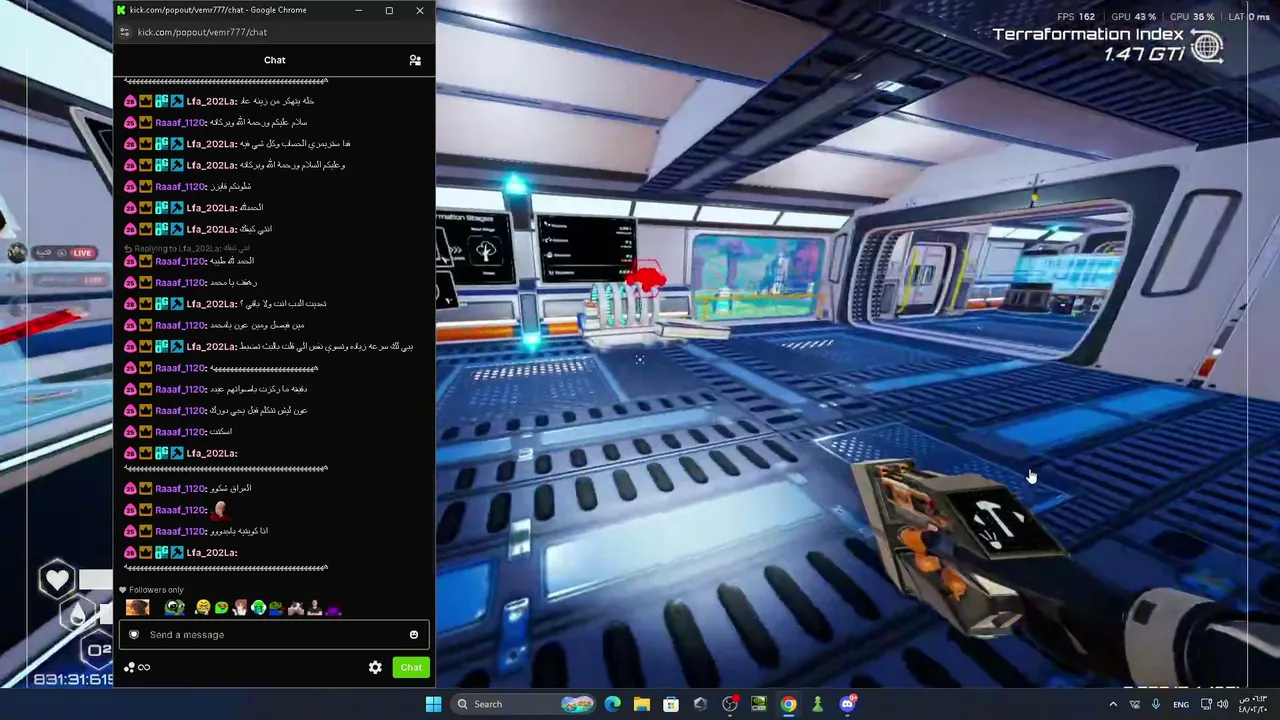Open the emoji picker in the message box

[x=414, y=635]
